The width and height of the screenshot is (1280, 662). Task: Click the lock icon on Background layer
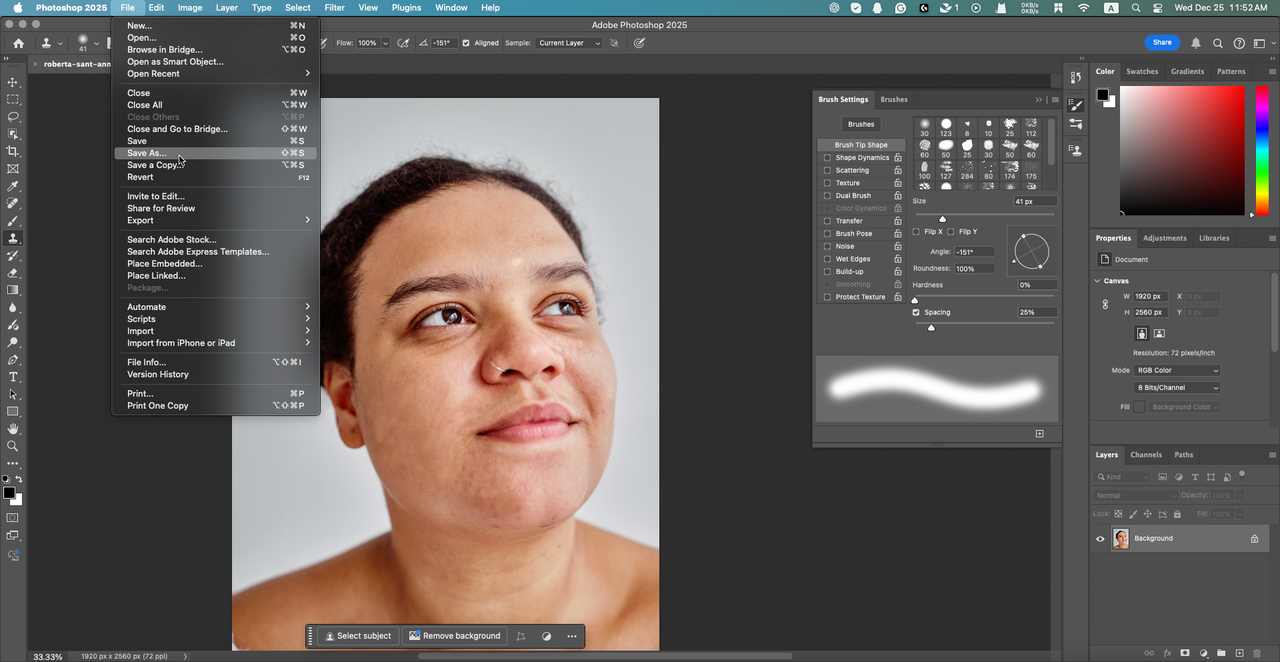pyautogui.click(x=1254, y=538)
